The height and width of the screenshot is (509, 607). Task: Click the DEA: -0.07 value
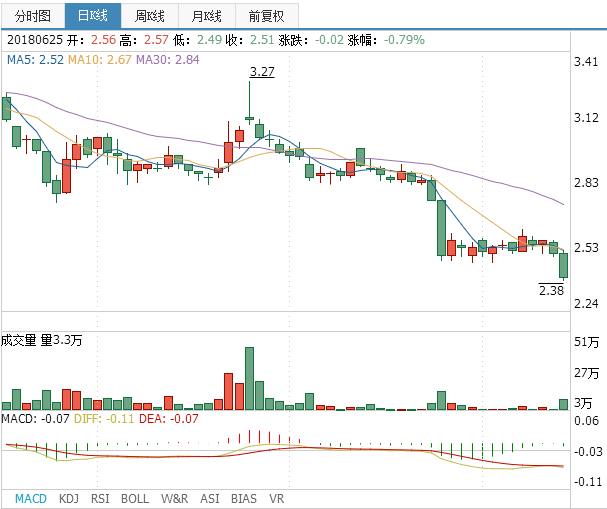[x=168, y=418]
